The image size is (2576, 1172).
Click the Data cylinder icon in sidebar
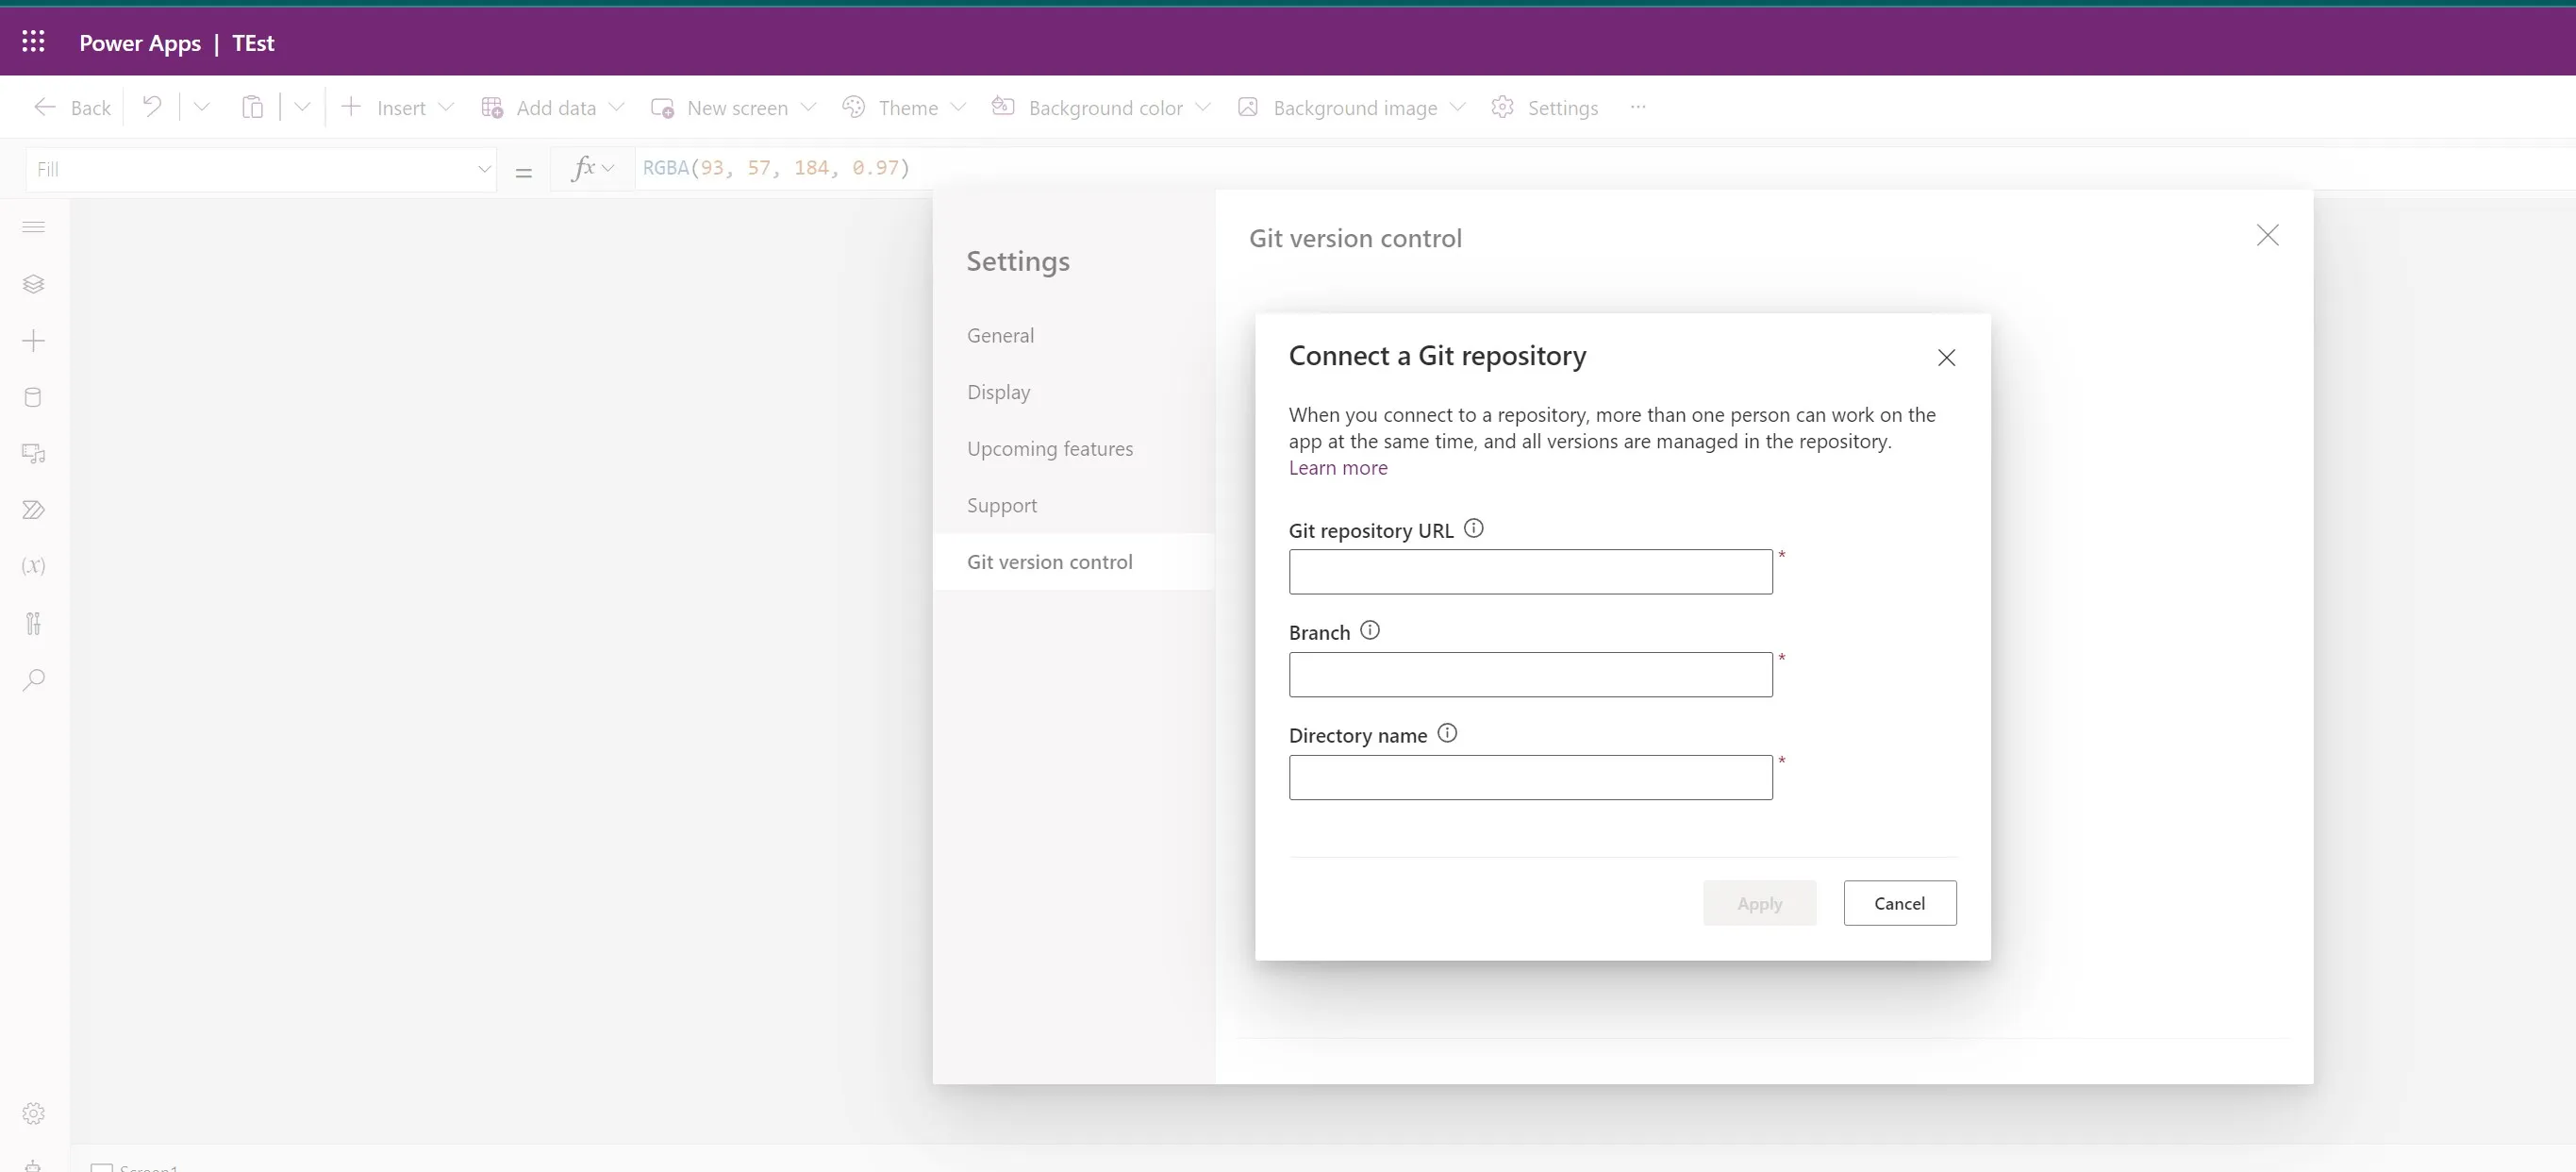33,398
